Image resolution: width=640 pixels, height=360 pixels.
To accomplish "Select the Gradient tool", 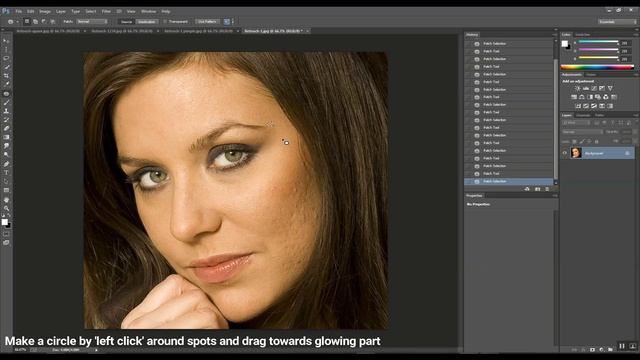I will tap(6, 137).
